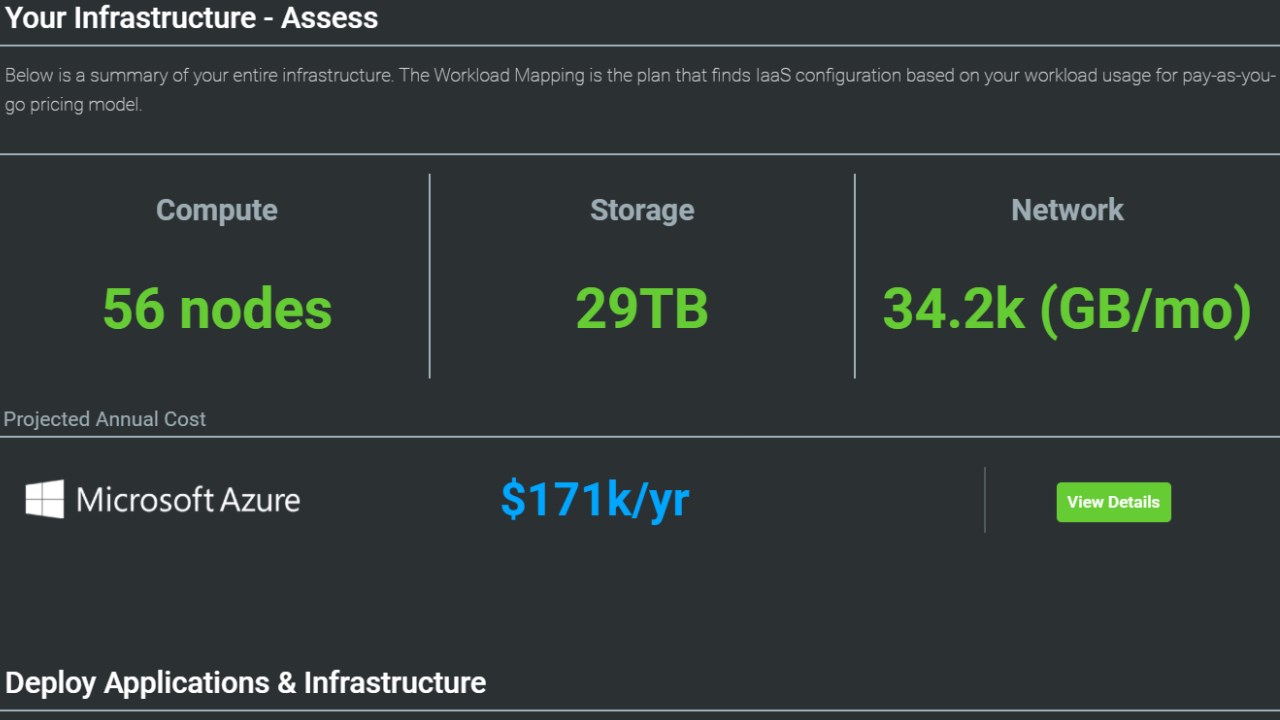Click the Windows logo icon beside Azure
The image size is (1280, 720).
click(44, 499)
